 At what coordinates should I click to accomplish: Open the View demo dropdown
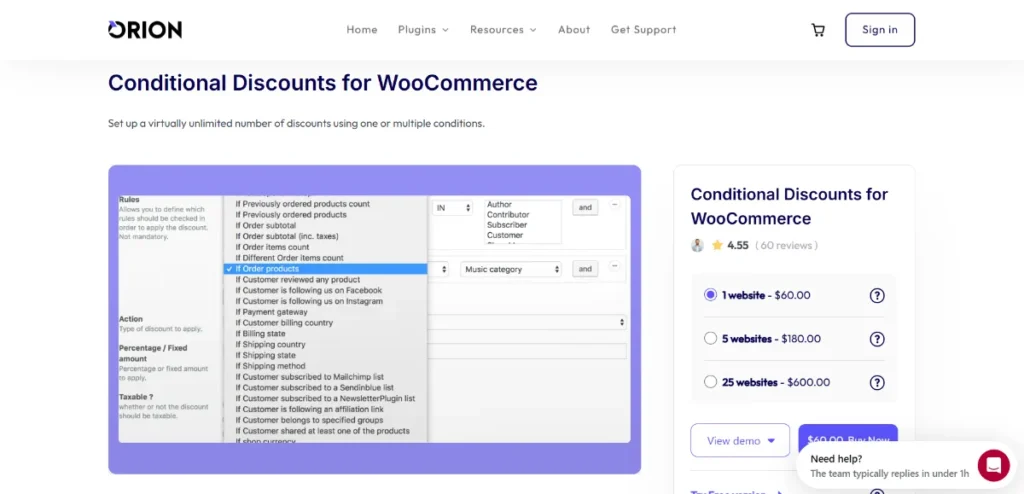point(740,441)
